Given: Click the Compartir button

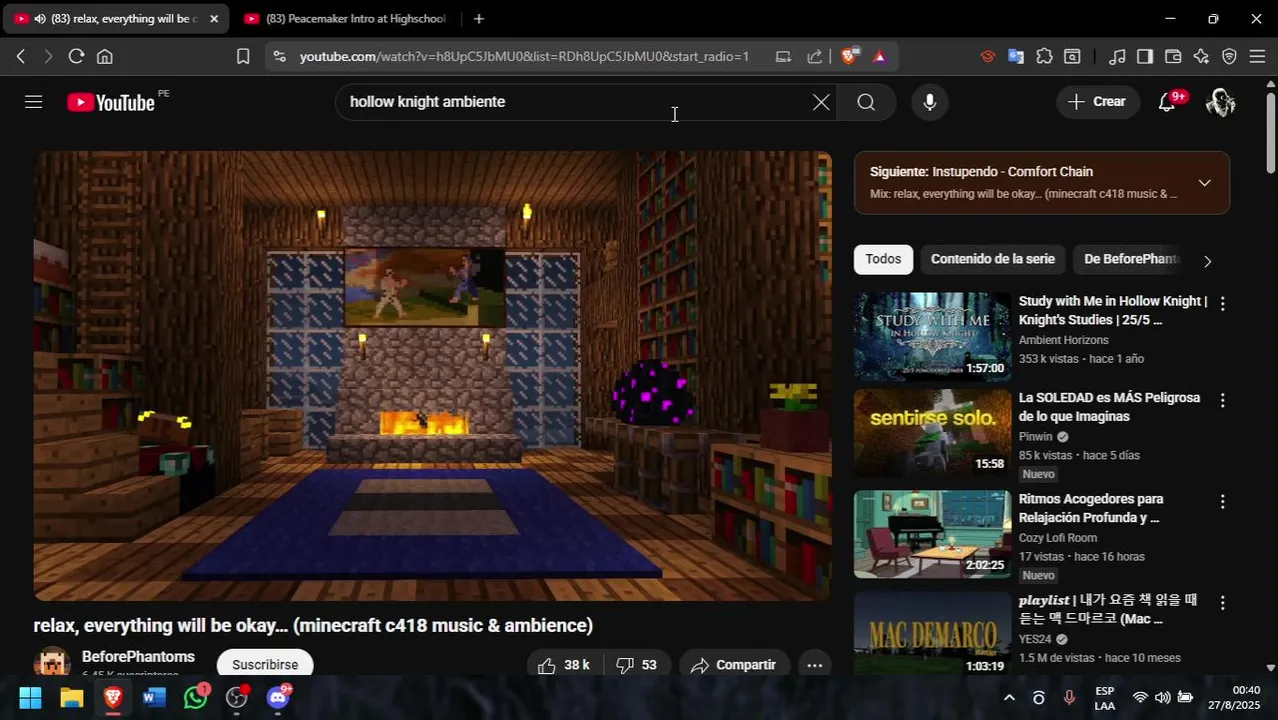Looking at the screenshot, I should pos(734,665).
